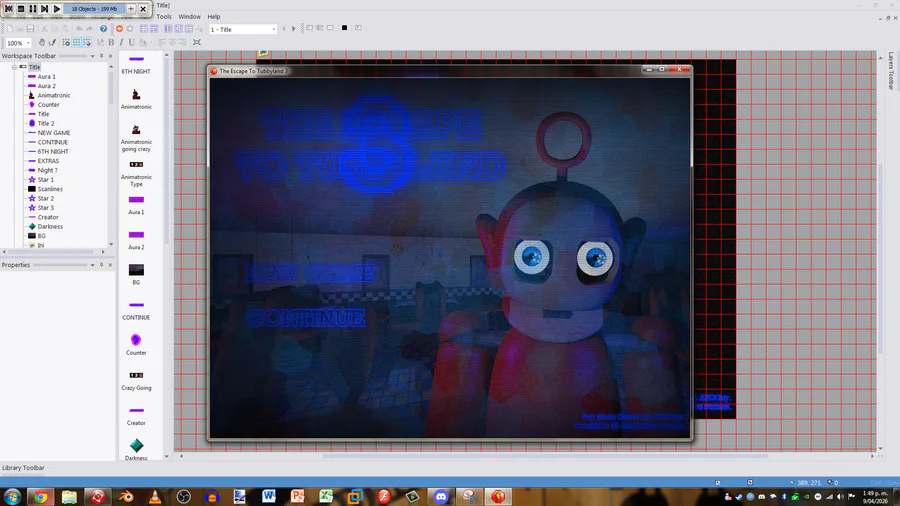The width and height of the screenshot is (900, 506).
Task: Open Workspace Toolbar panel options arrow
Action: 92,56
